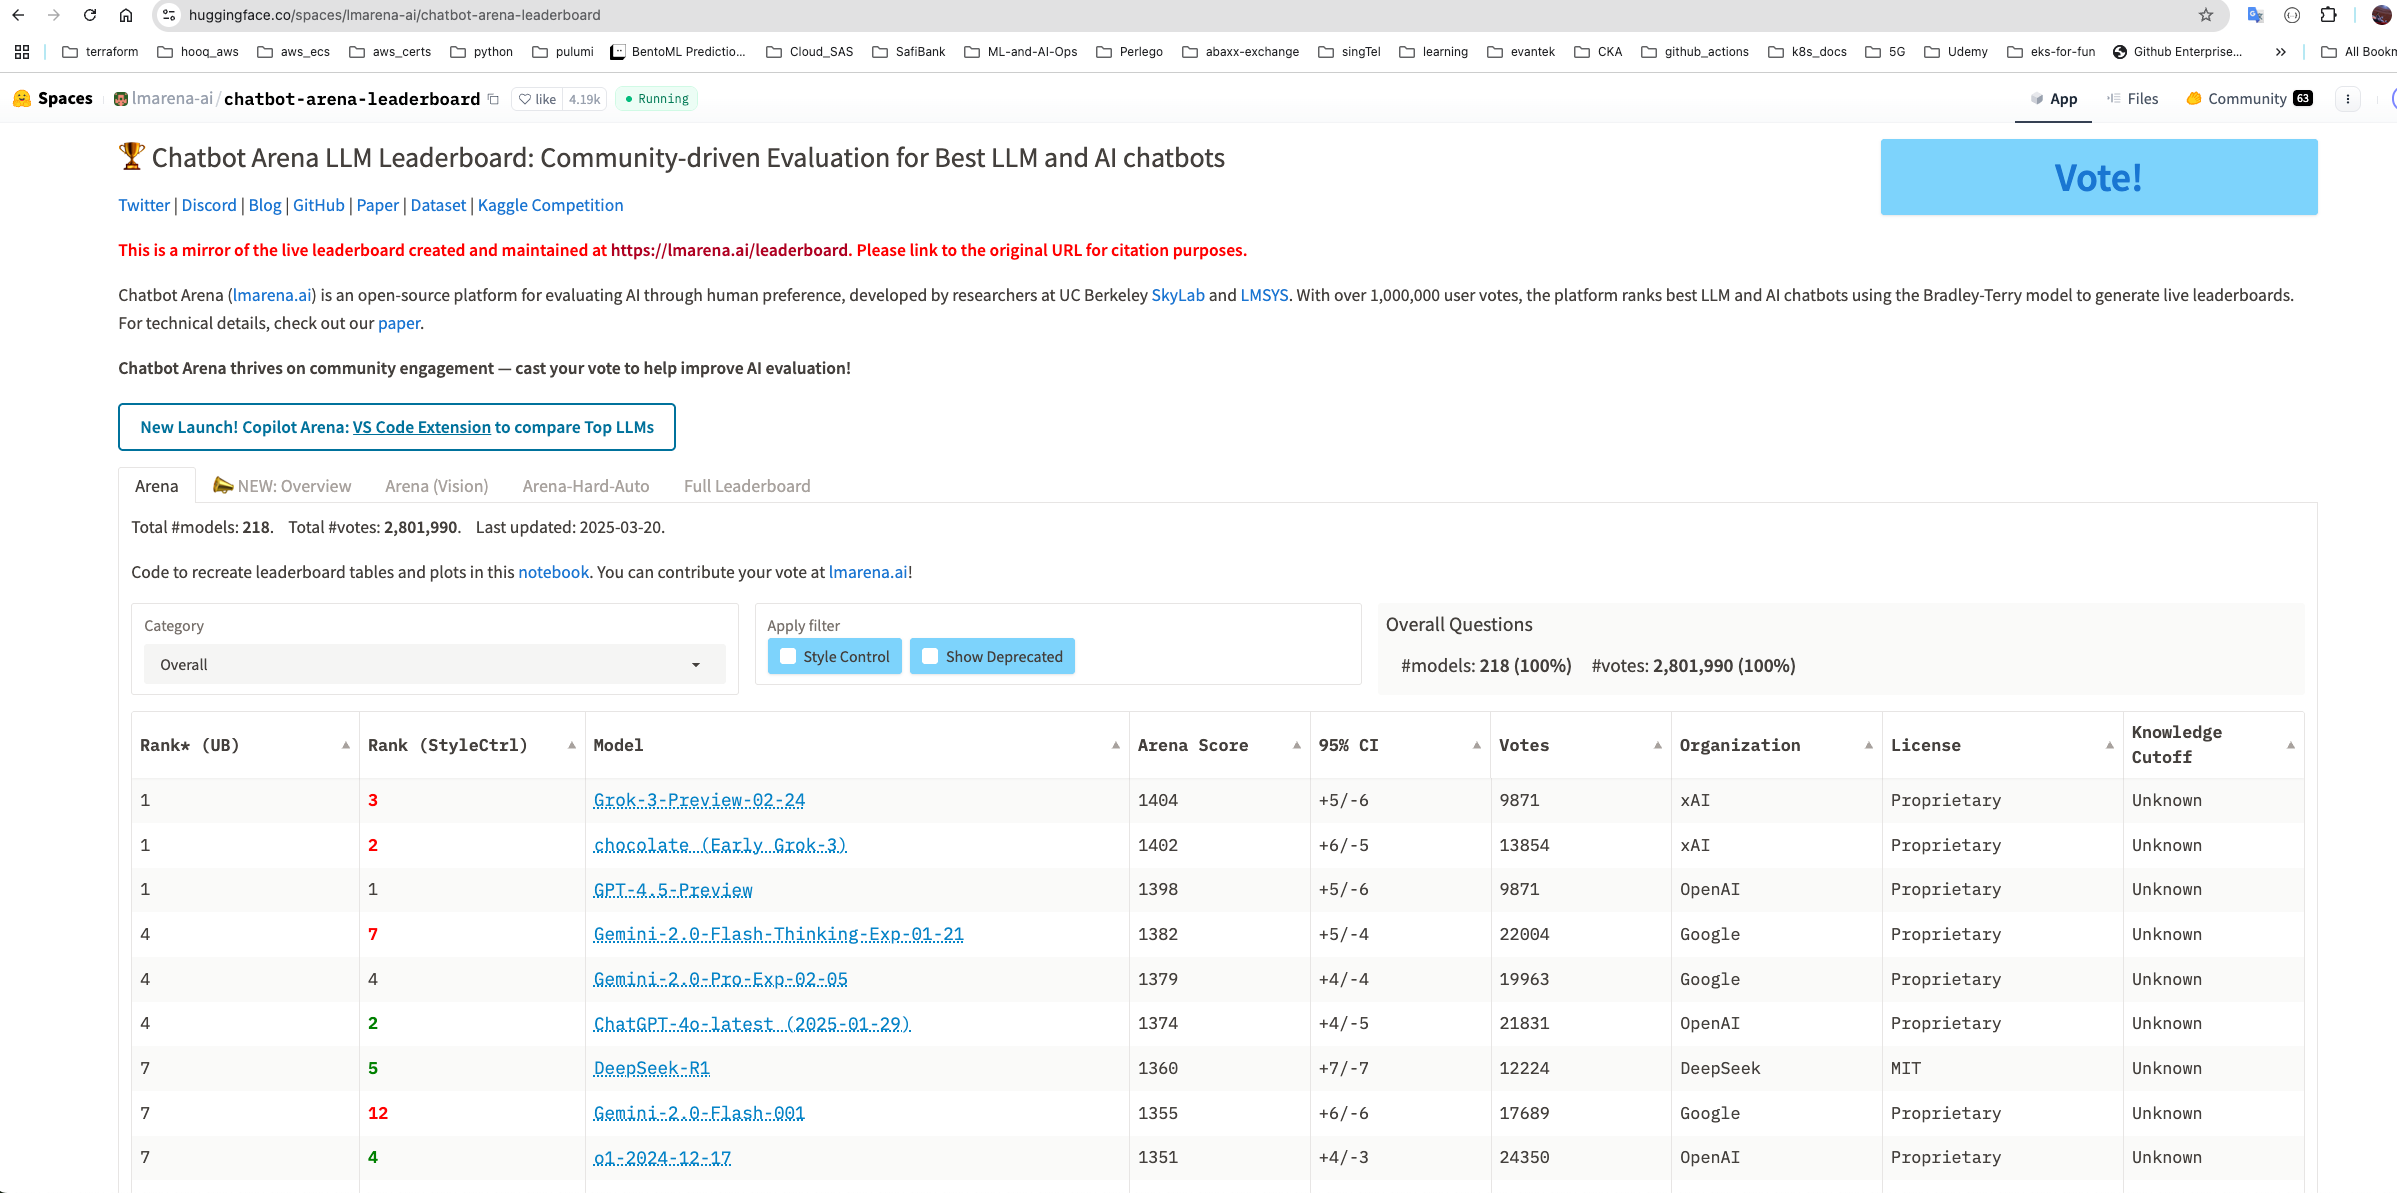Image resolution: width=2397 pixels, height=1193 pixels.
Task: Open the chocolate (Early Grok-3) model link
Action: pos(720,845)
